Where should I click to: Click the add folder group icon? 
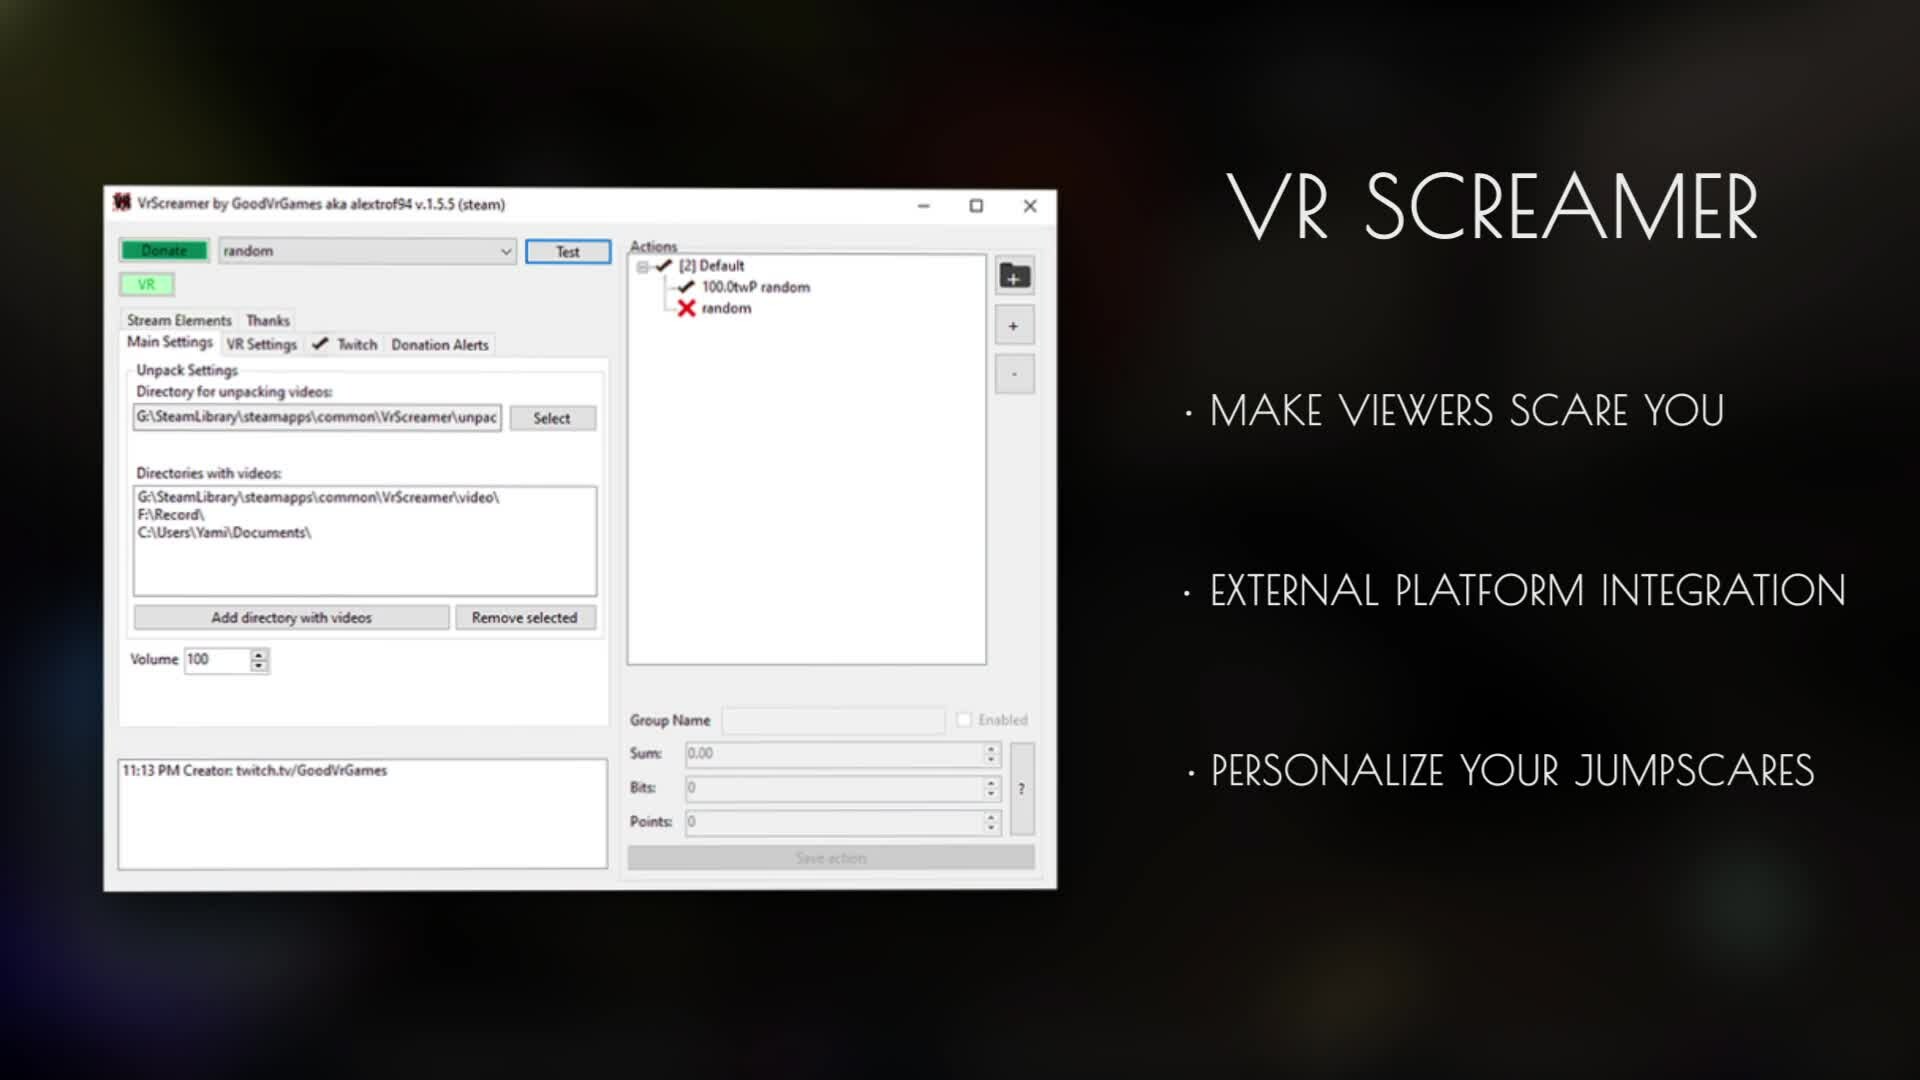[x=1014, y=277]
